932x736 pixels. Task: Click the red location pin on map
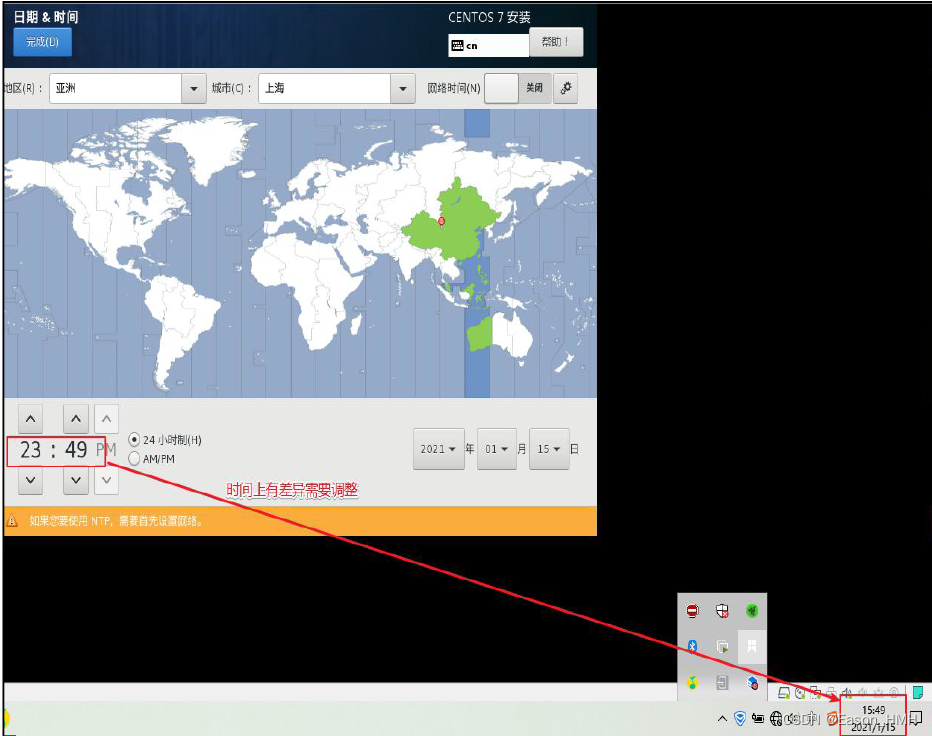(441, 222)
